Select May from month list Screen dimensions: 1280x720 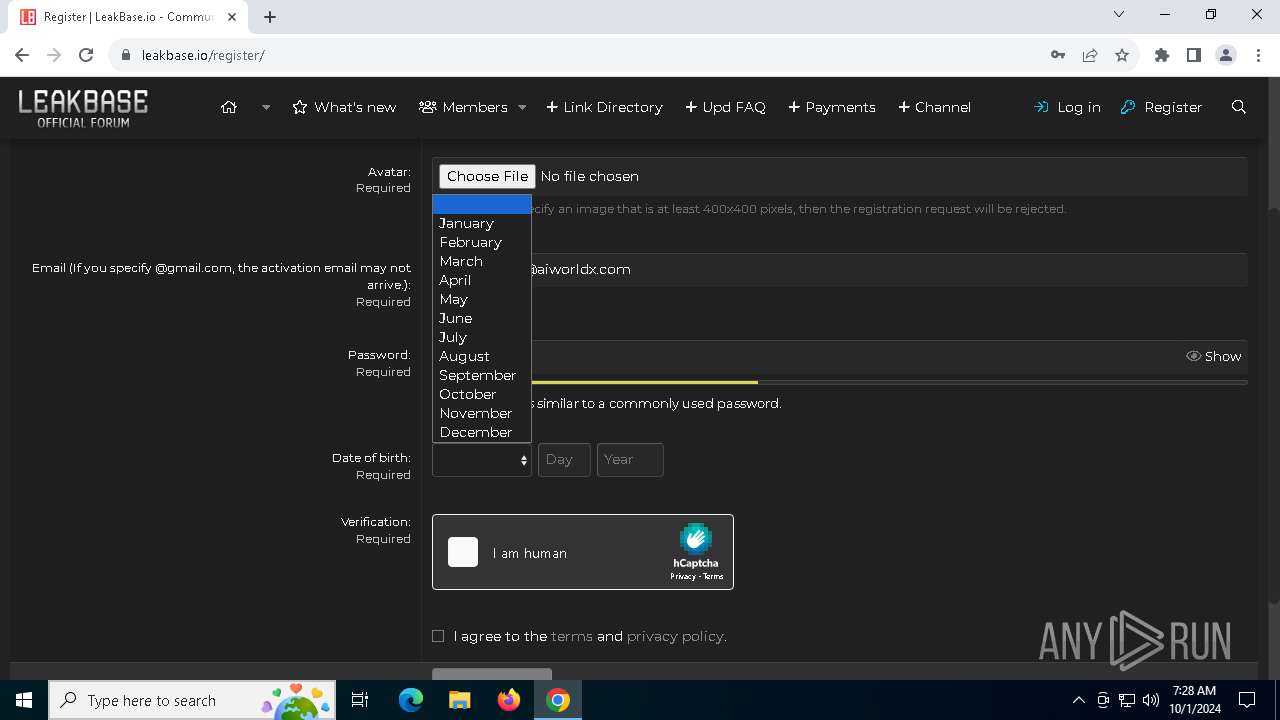click(x=481, y=299)
